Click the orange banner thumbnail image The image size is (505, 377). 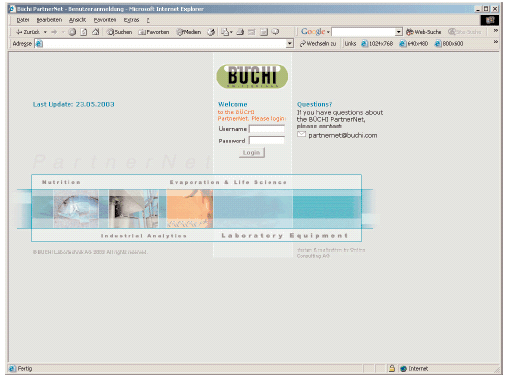(x=189, y=209)
